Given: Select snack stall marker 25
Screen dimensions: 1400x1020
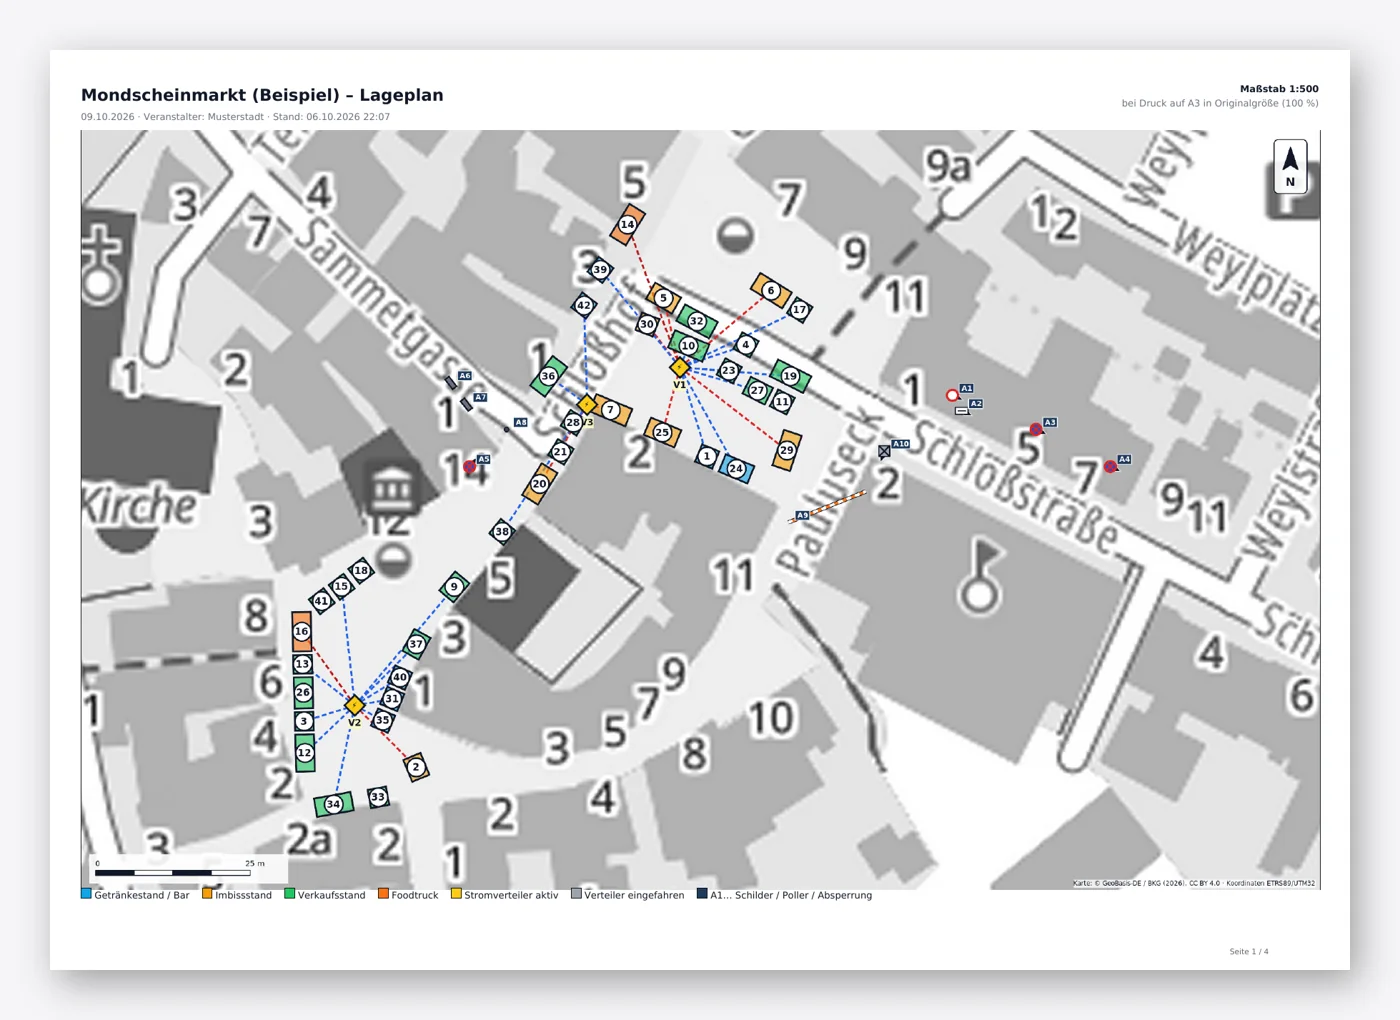Looking at the screenshot, I should tap(662, 432).
